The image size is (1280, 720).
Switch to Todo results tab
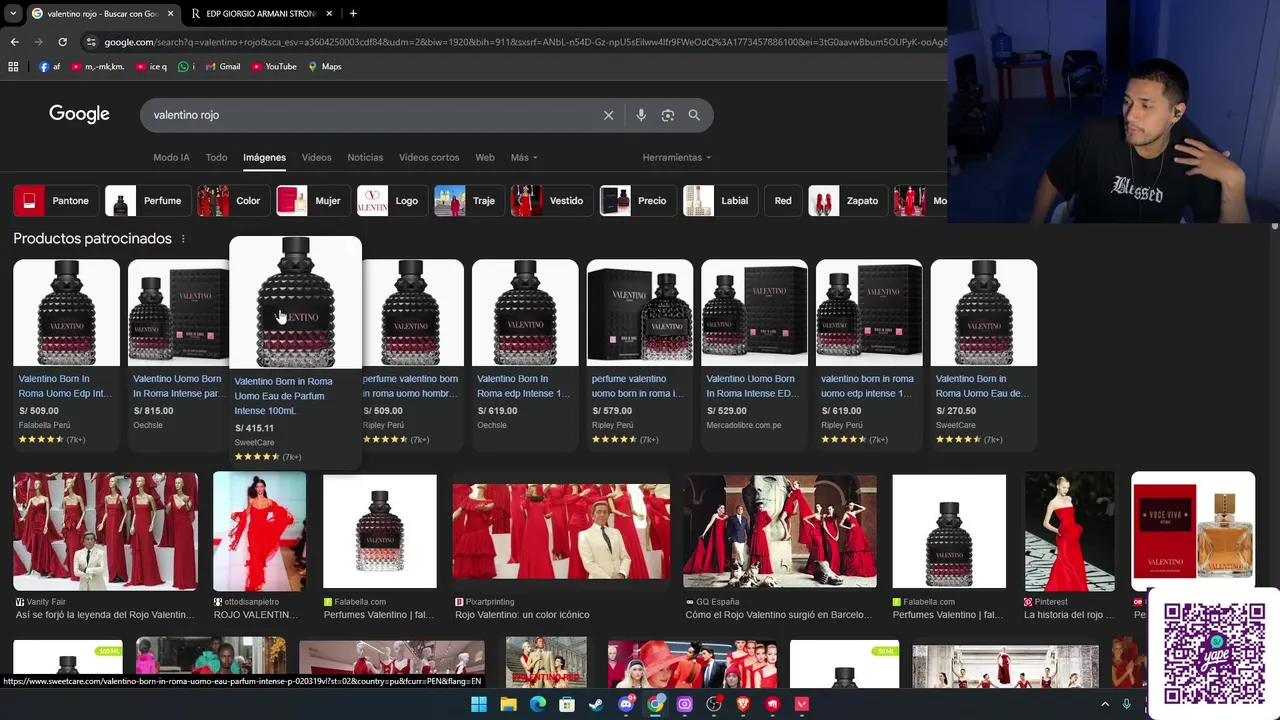pos(216,157)
